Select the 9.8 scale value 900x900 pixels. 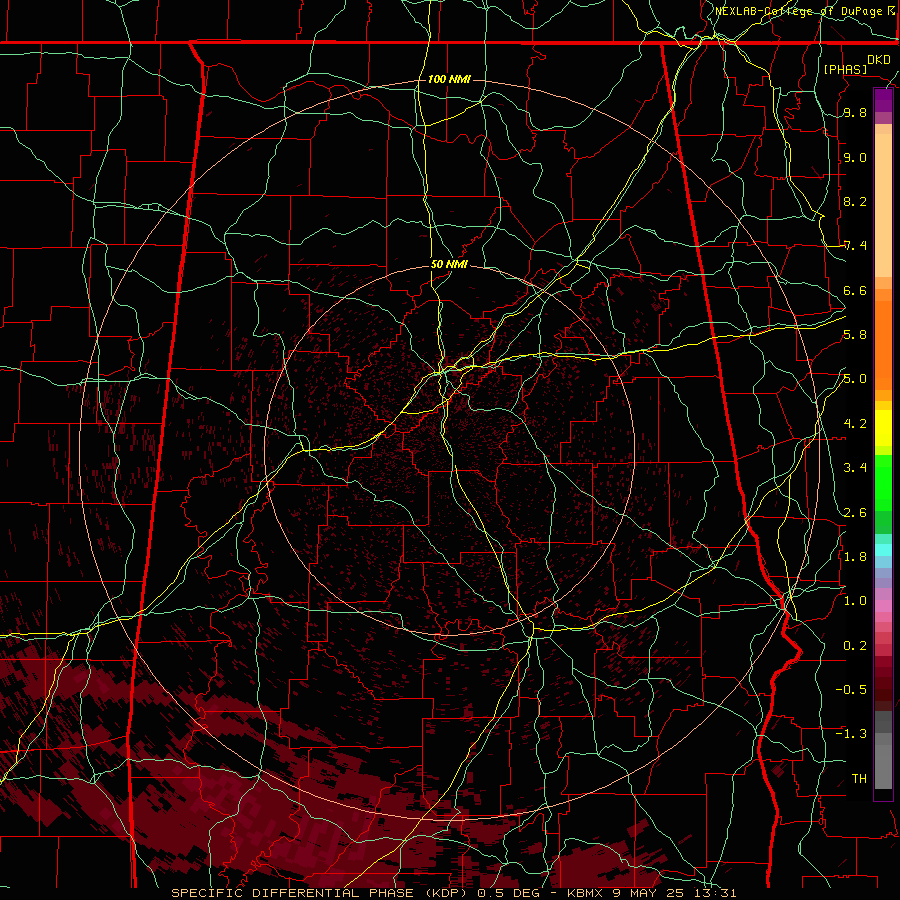point(855,113)
